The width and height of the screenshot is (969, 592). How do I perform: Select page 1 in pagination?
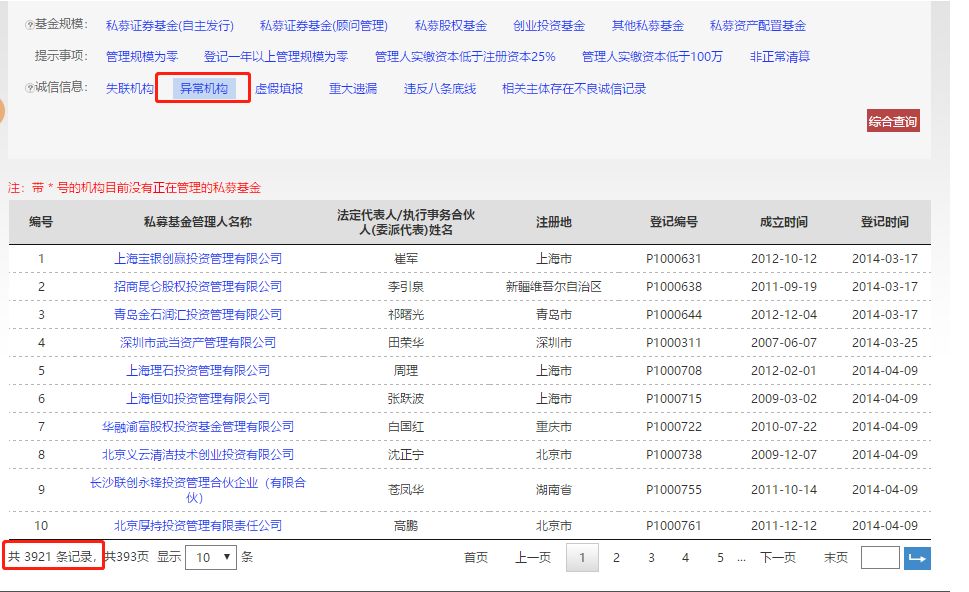point(582,557)
